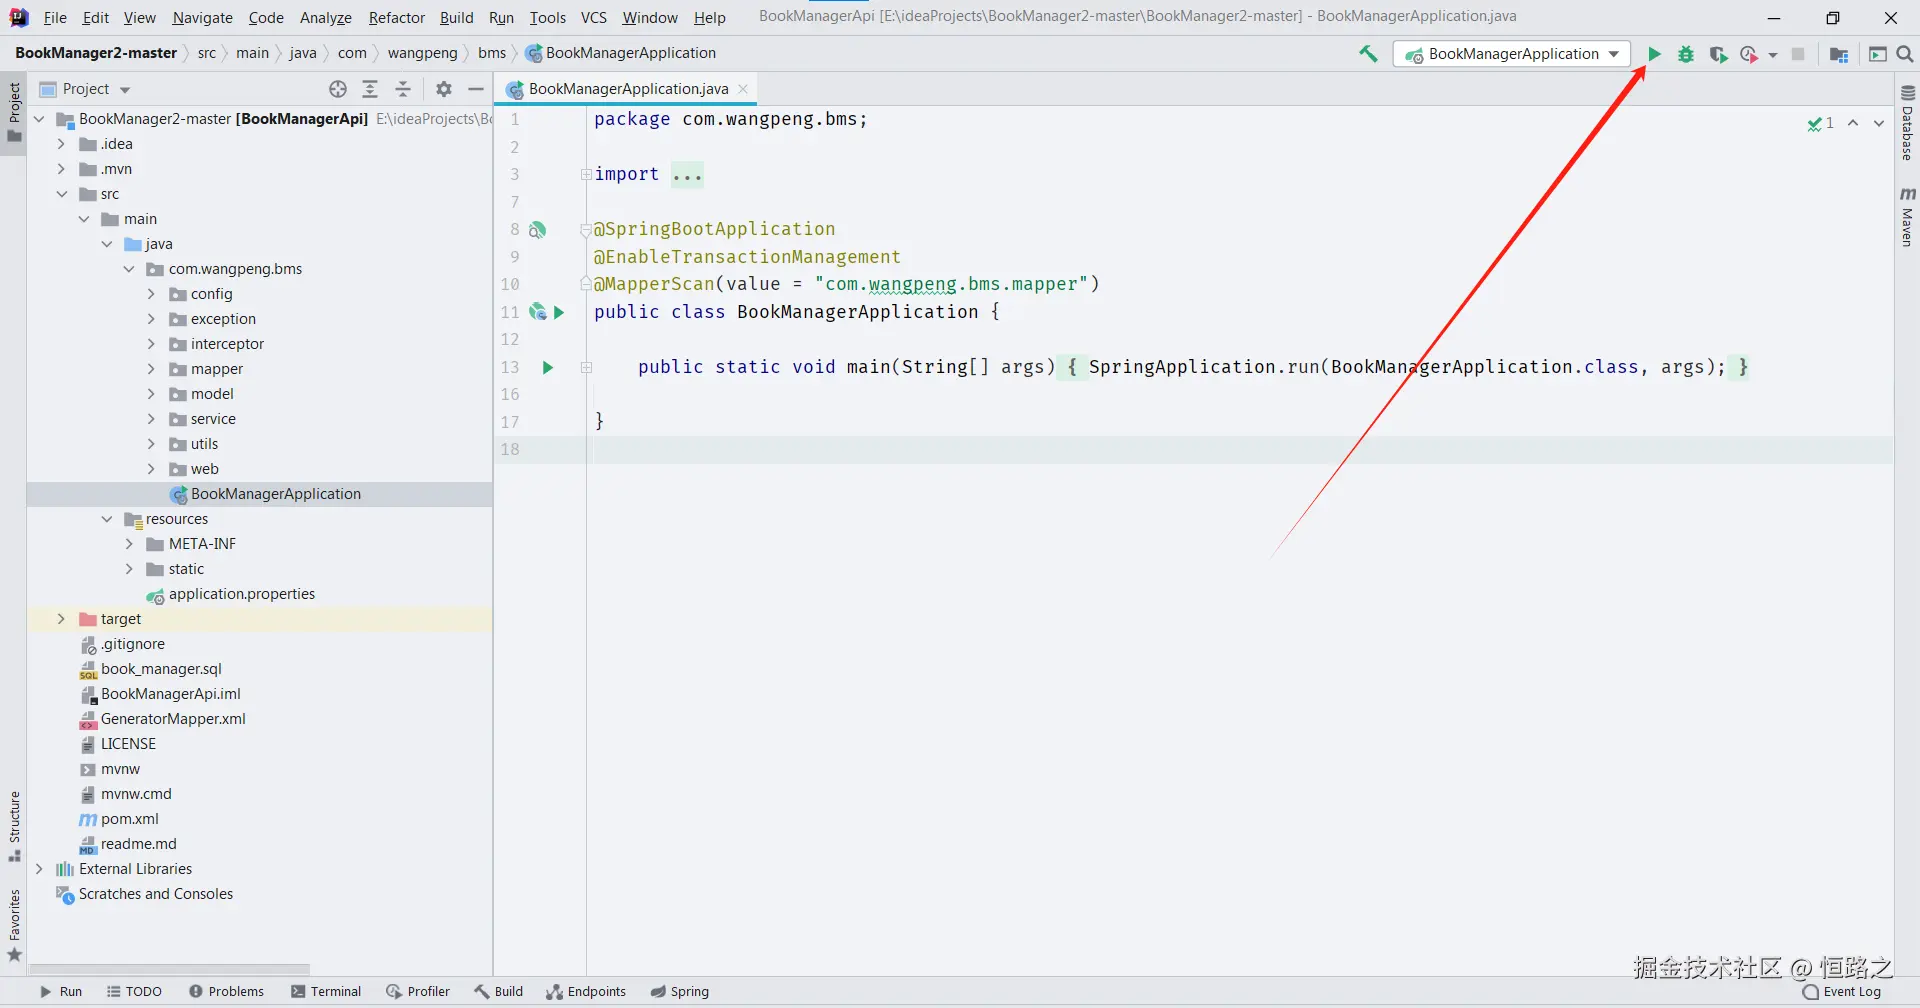Open the Profiler tool window
This screenshot has width=1920, height=1008.
coord(418,992)
